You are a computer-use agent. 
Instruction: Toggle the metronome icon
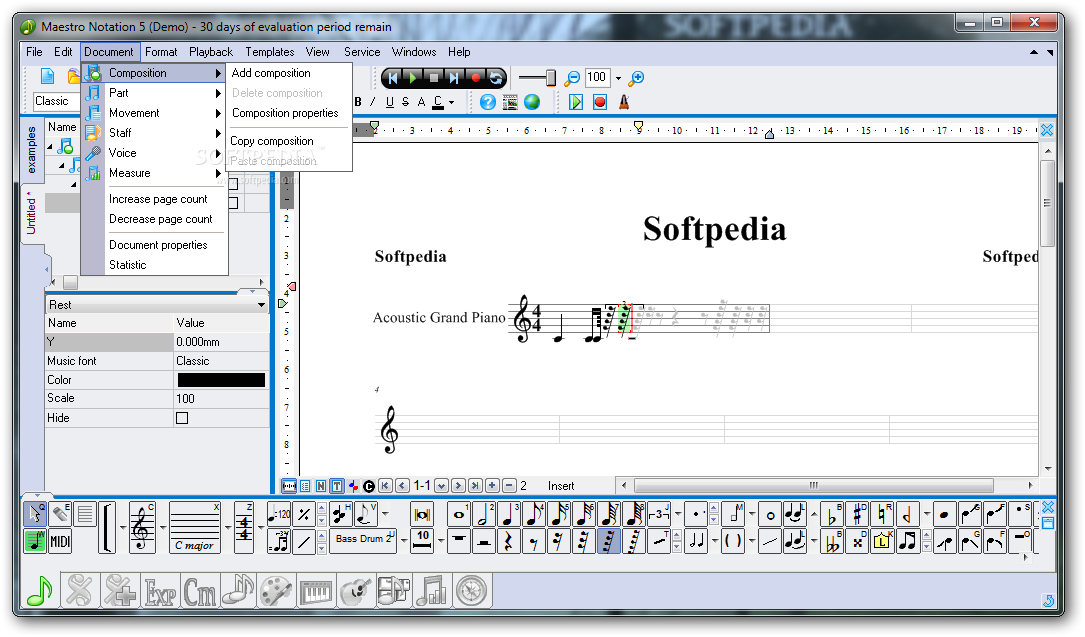click(623, 102)
